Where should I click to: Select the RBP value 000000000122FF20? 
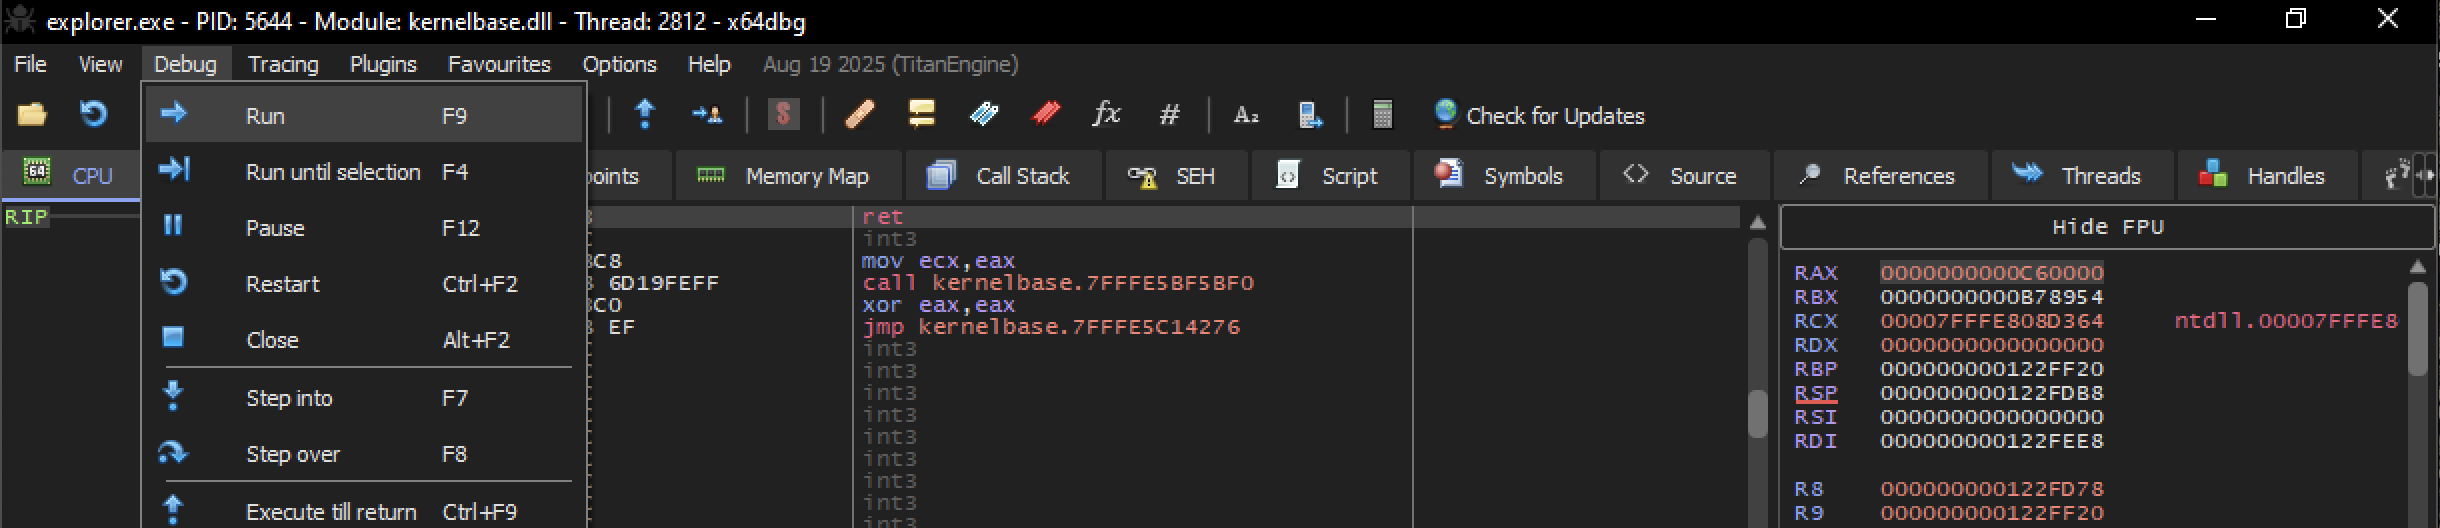(x=1992, y=369)
